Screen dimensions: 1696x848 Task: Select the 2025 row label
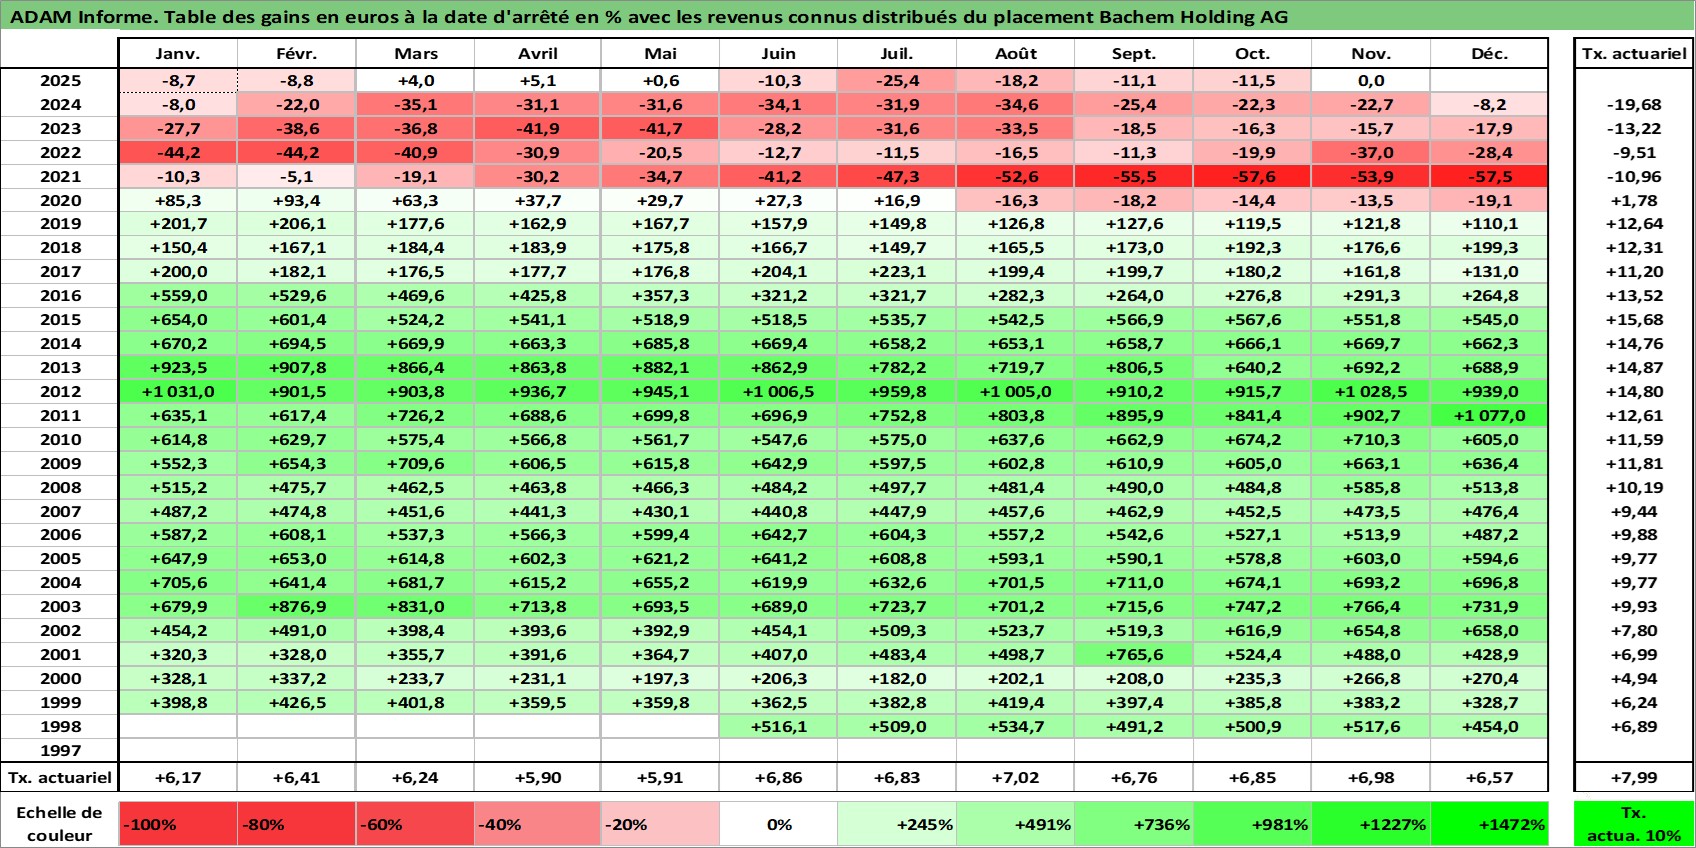[60, 81]
